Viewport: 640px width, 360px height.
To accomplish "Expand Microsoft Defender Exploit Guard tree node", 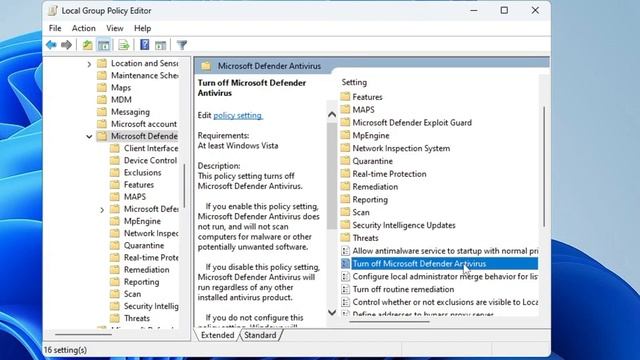I will click(102, 209).
